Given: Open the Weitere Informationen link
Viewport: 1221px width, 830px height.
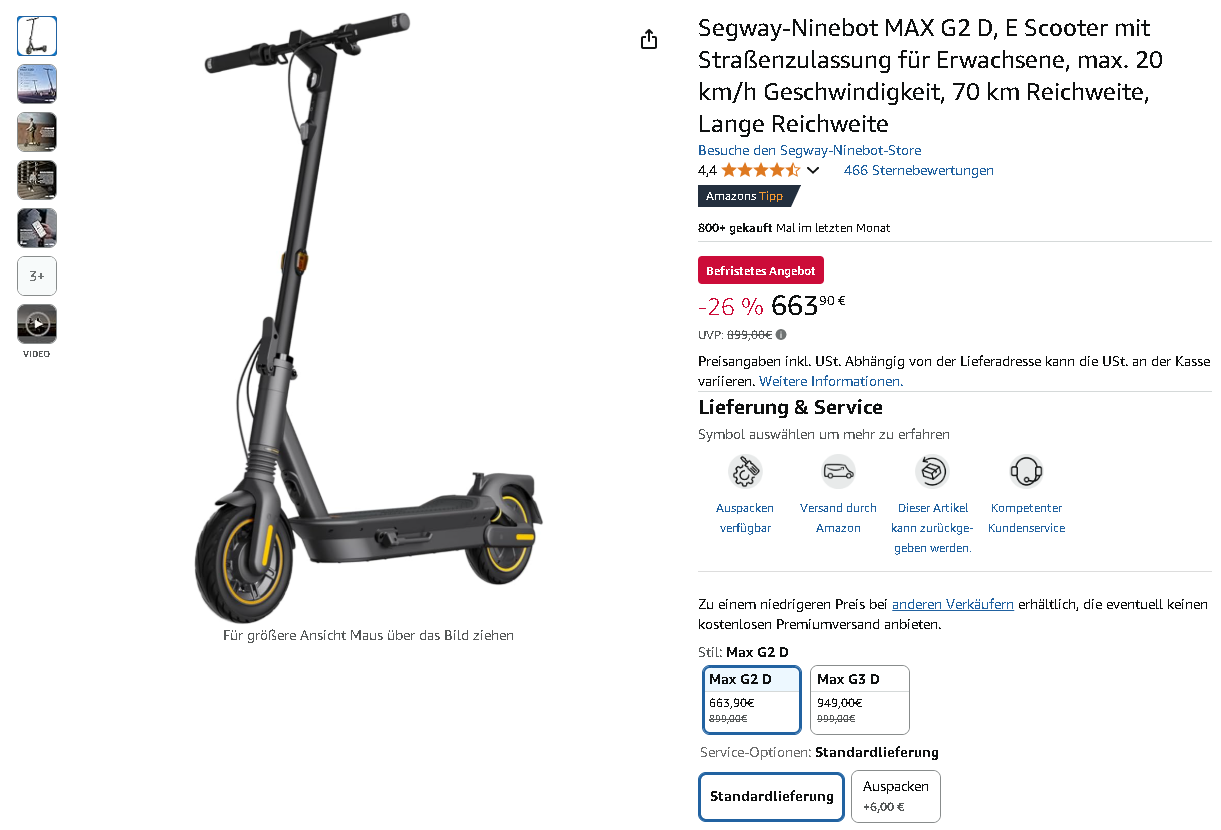Looking at the screenshot, I should pyautogui.click(x=831, y=381).
